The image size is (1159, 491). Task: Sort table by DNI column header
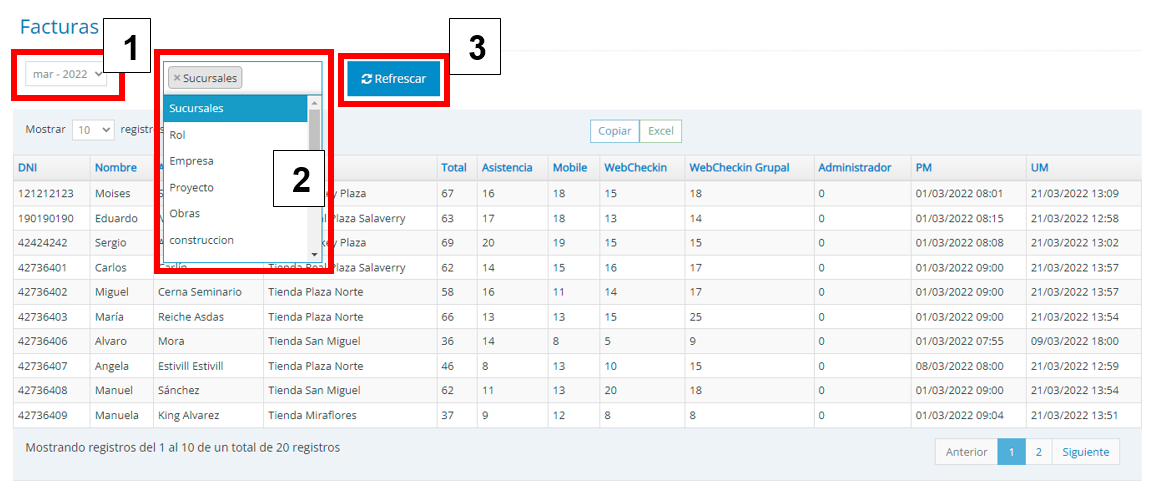[x=27, y=168]
